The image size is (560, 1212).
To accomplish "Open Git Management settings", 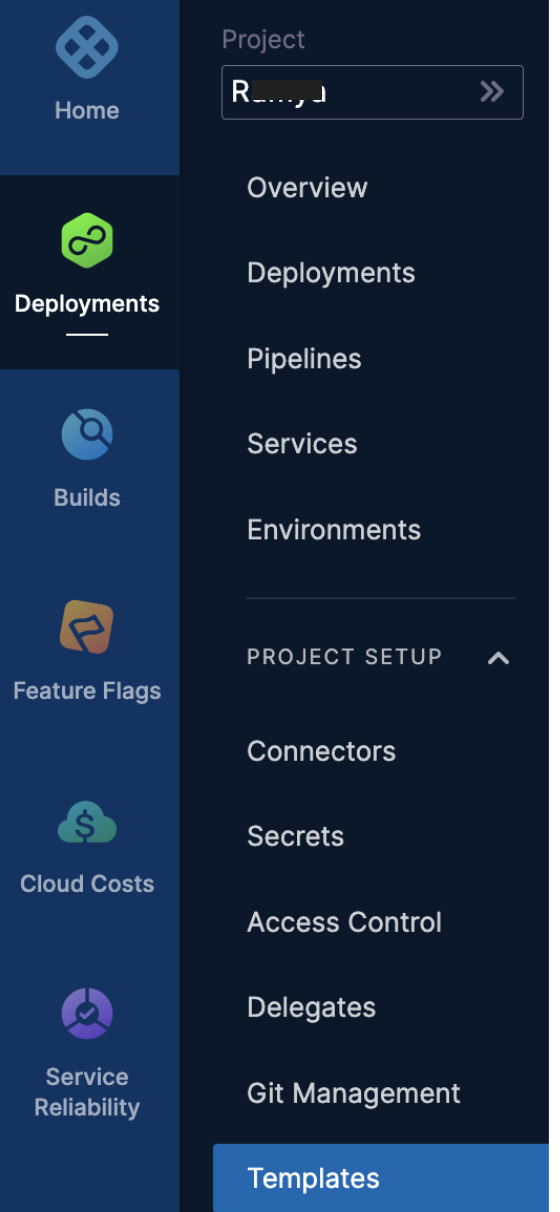I will [354, 1093].
